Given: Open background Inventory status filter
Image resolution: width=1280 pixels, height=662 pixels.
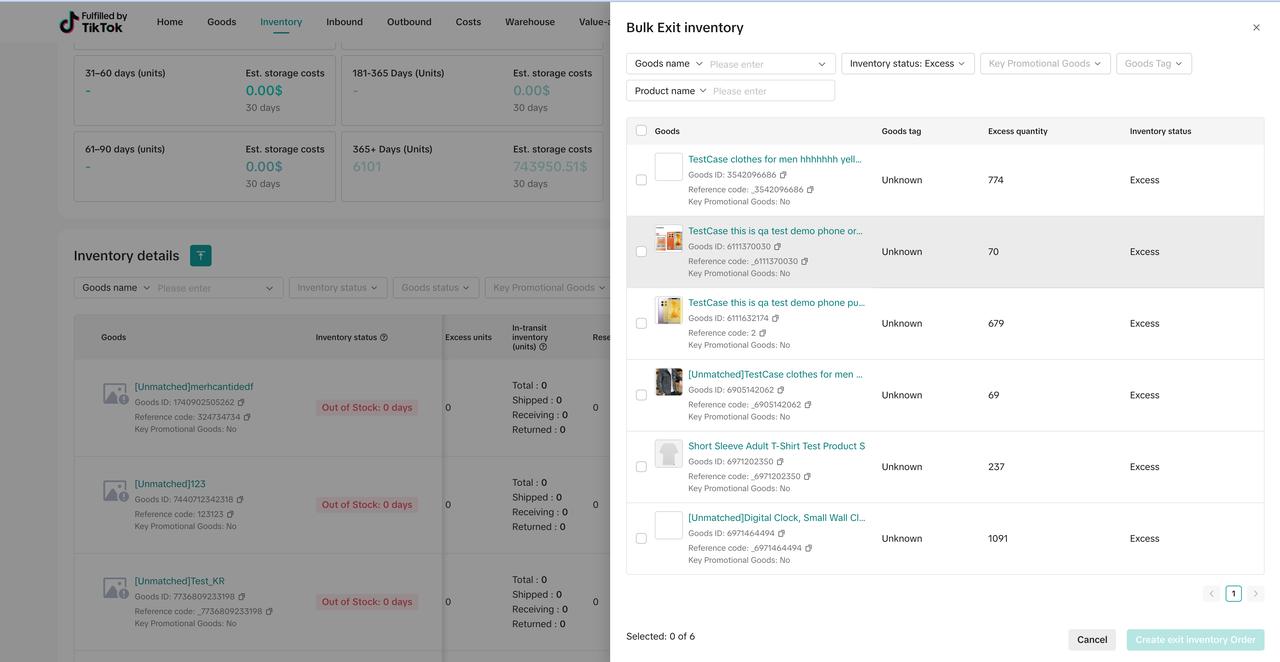Looking at the screenshot, I should 337,288.
